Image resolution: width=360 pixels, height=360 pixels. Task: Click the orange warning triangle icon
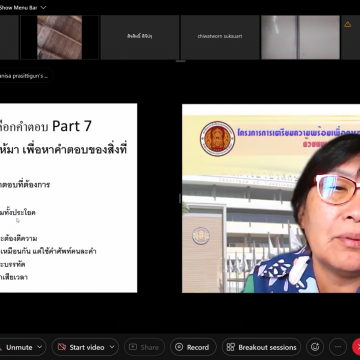(x=348, y=24)
